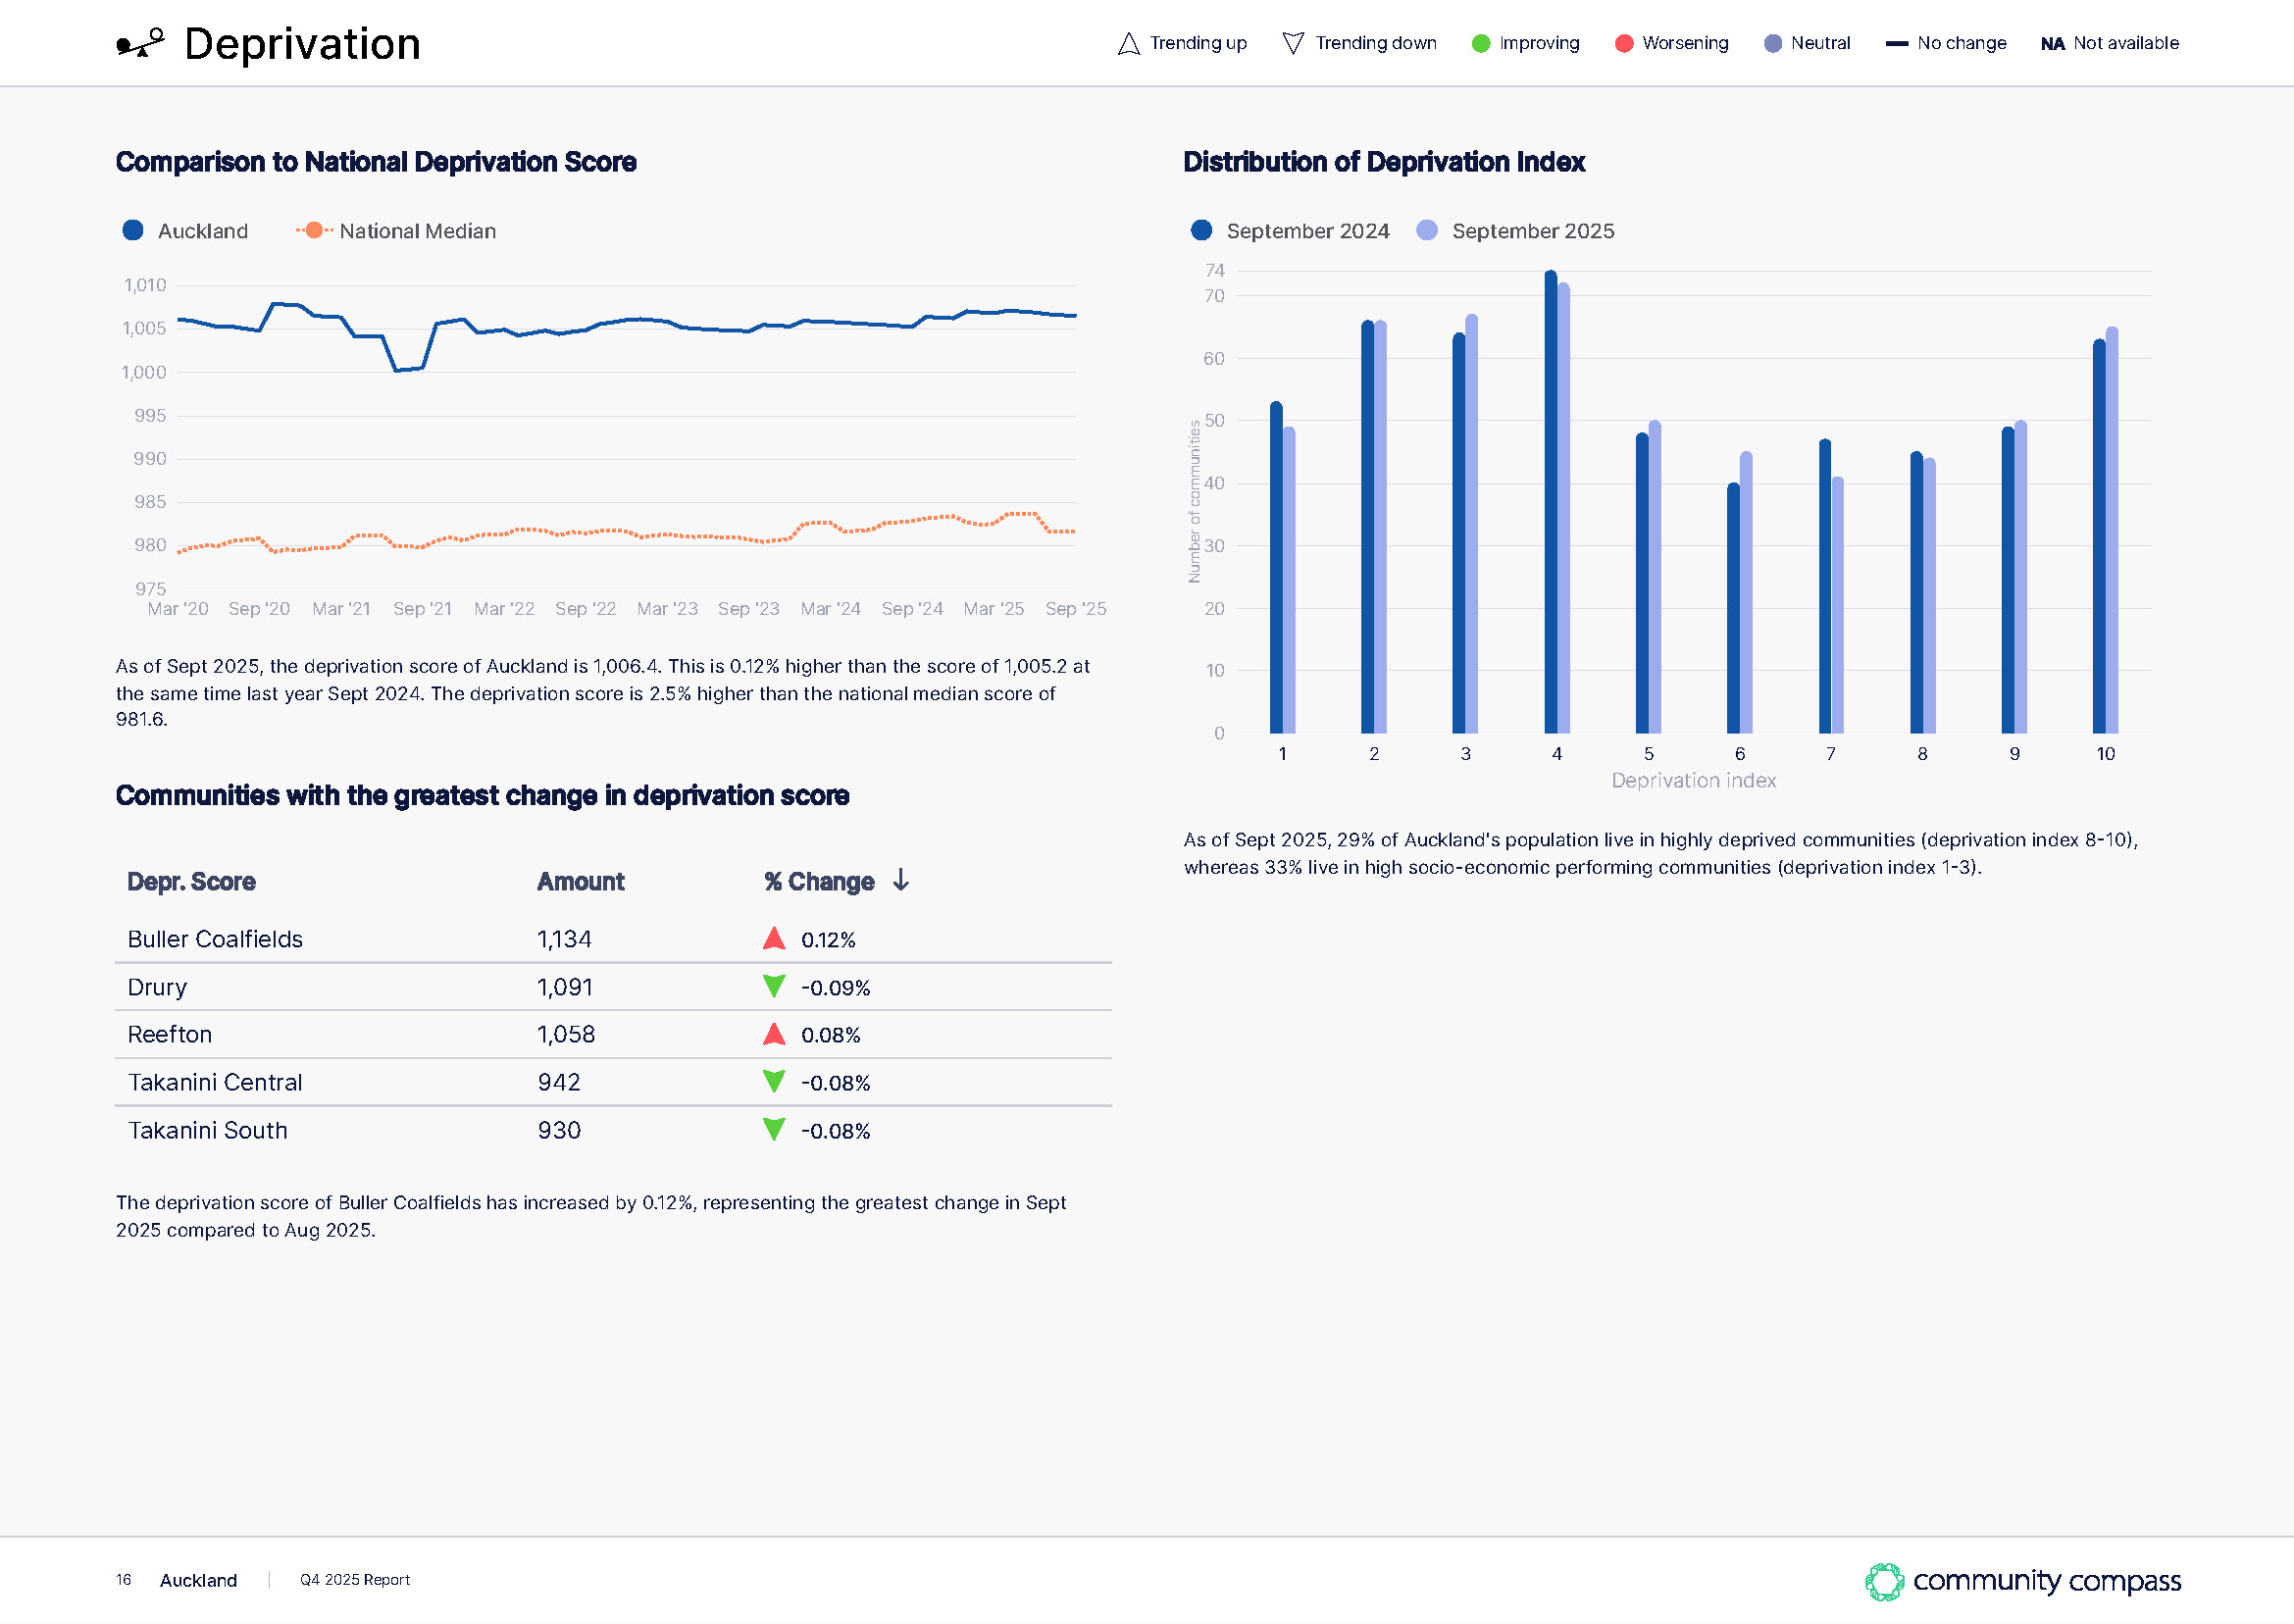Click the Auckland footer label
The image size is (2294, 1624).
(x=198, y=1580)
